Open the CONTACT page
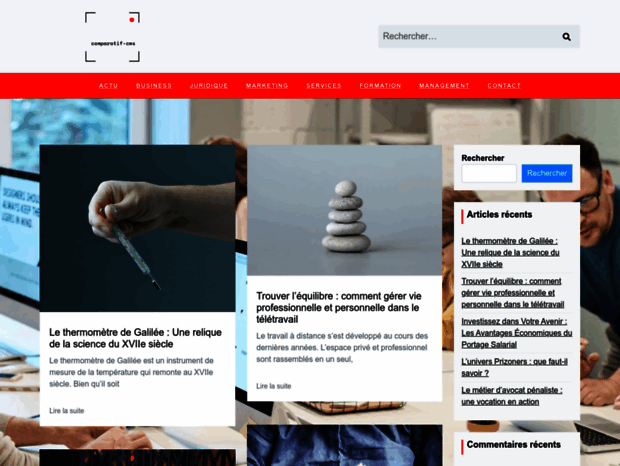 point(504,86)
